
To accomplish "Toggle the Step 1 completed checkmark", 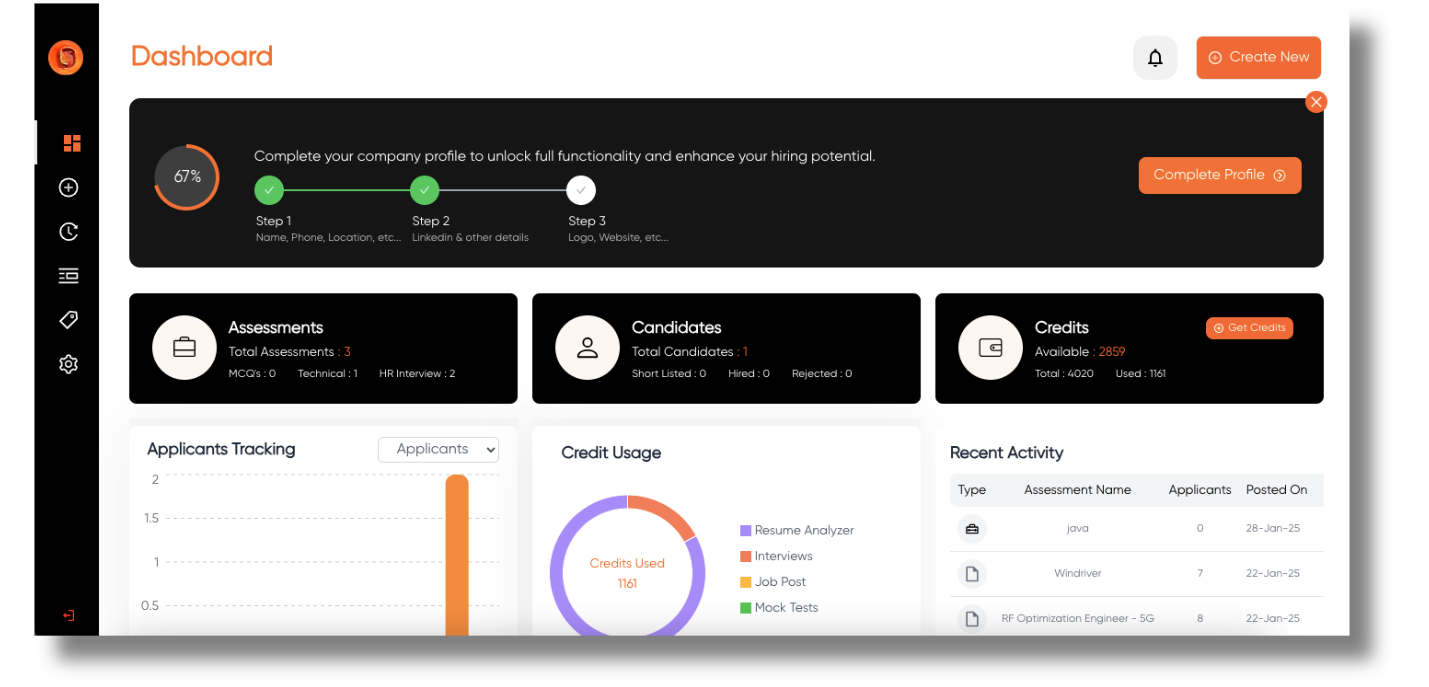I will (x=269, y=189).
